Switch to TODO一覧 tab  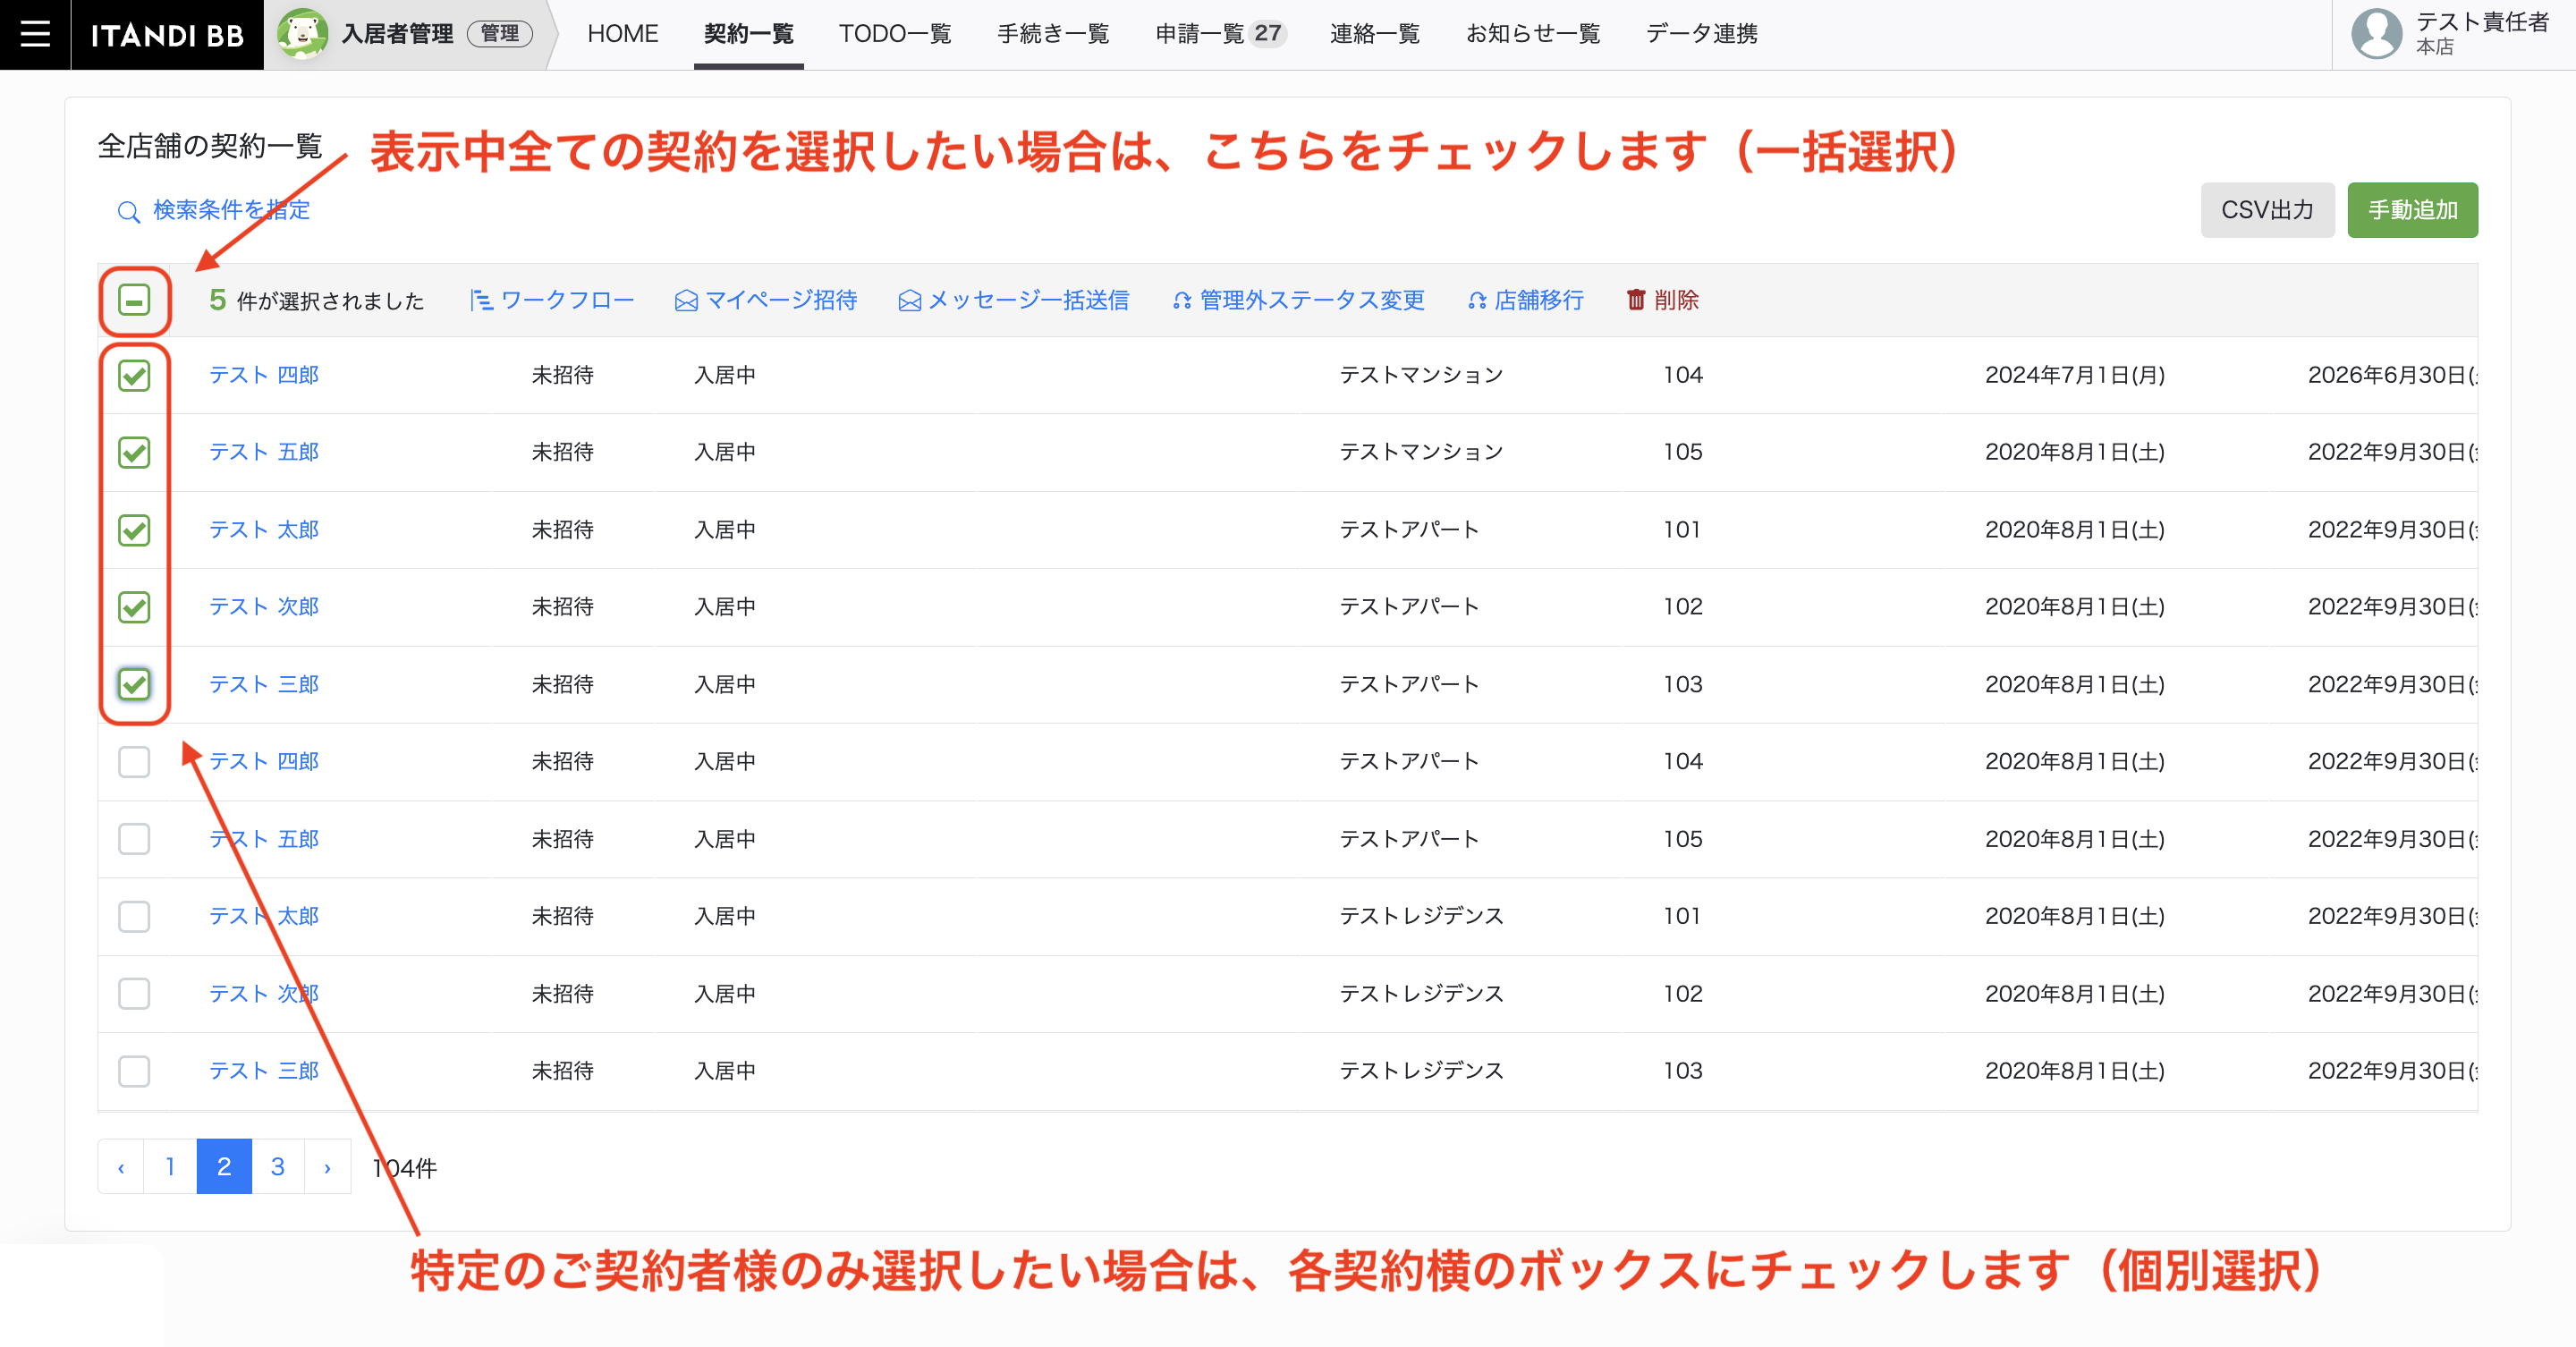pyautogui.click(x=895, y=34)
